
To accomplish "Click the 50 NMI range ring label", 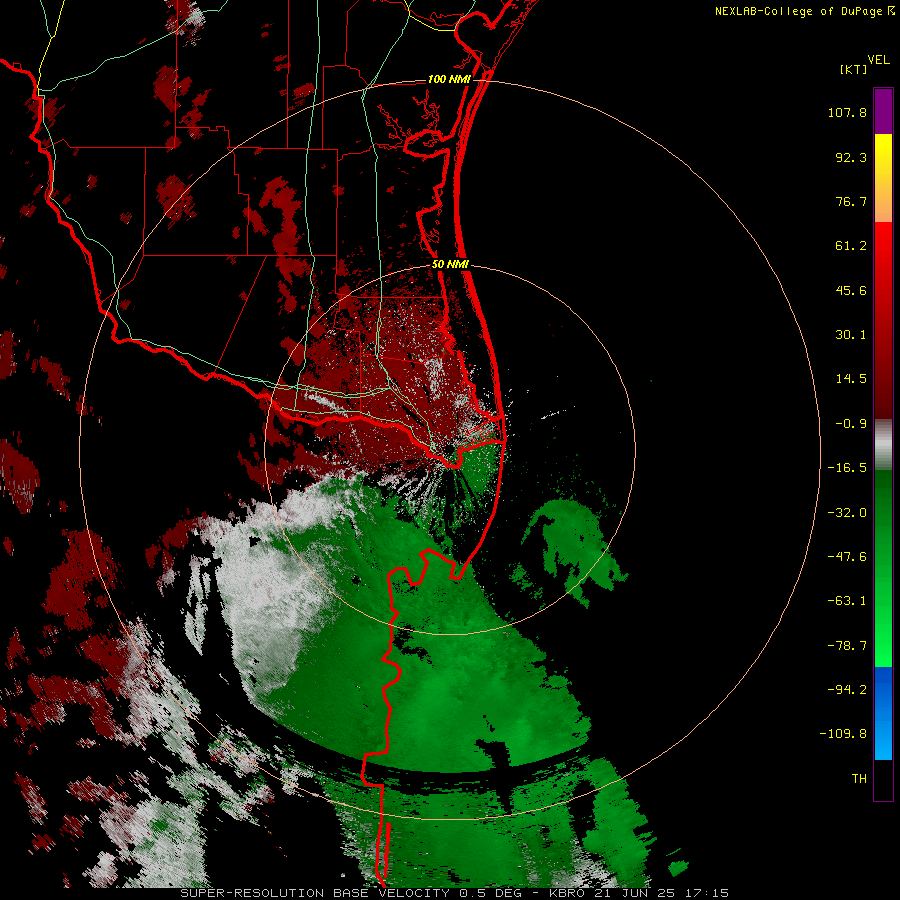I will click(450, 264).
